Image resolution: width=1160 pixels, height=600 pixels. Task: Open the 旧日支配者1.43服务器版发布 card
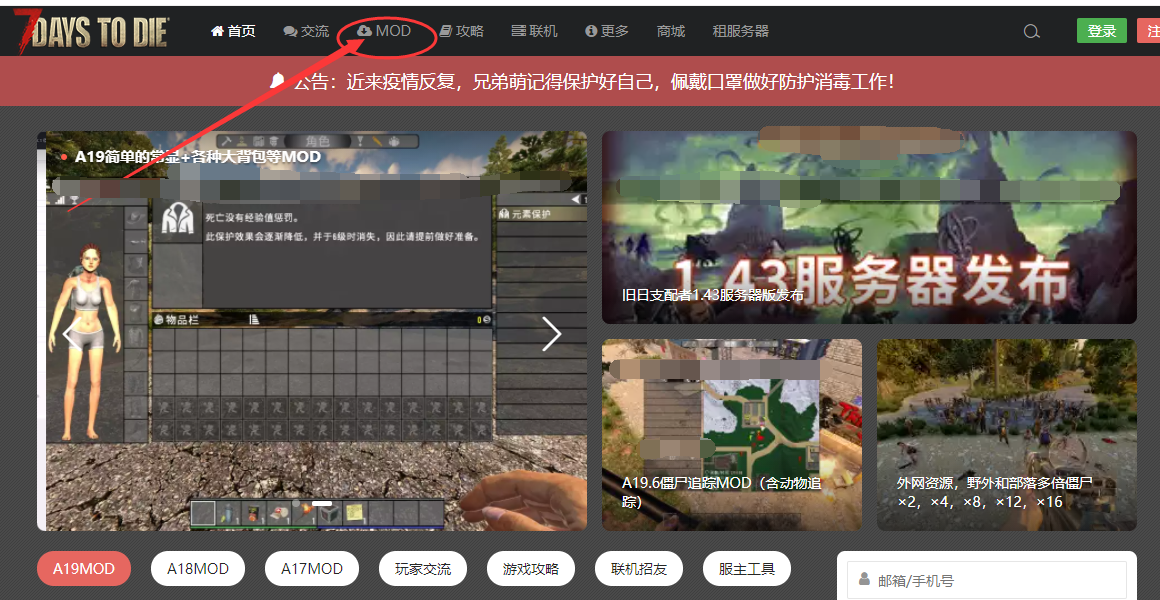(x=869, y=227)
